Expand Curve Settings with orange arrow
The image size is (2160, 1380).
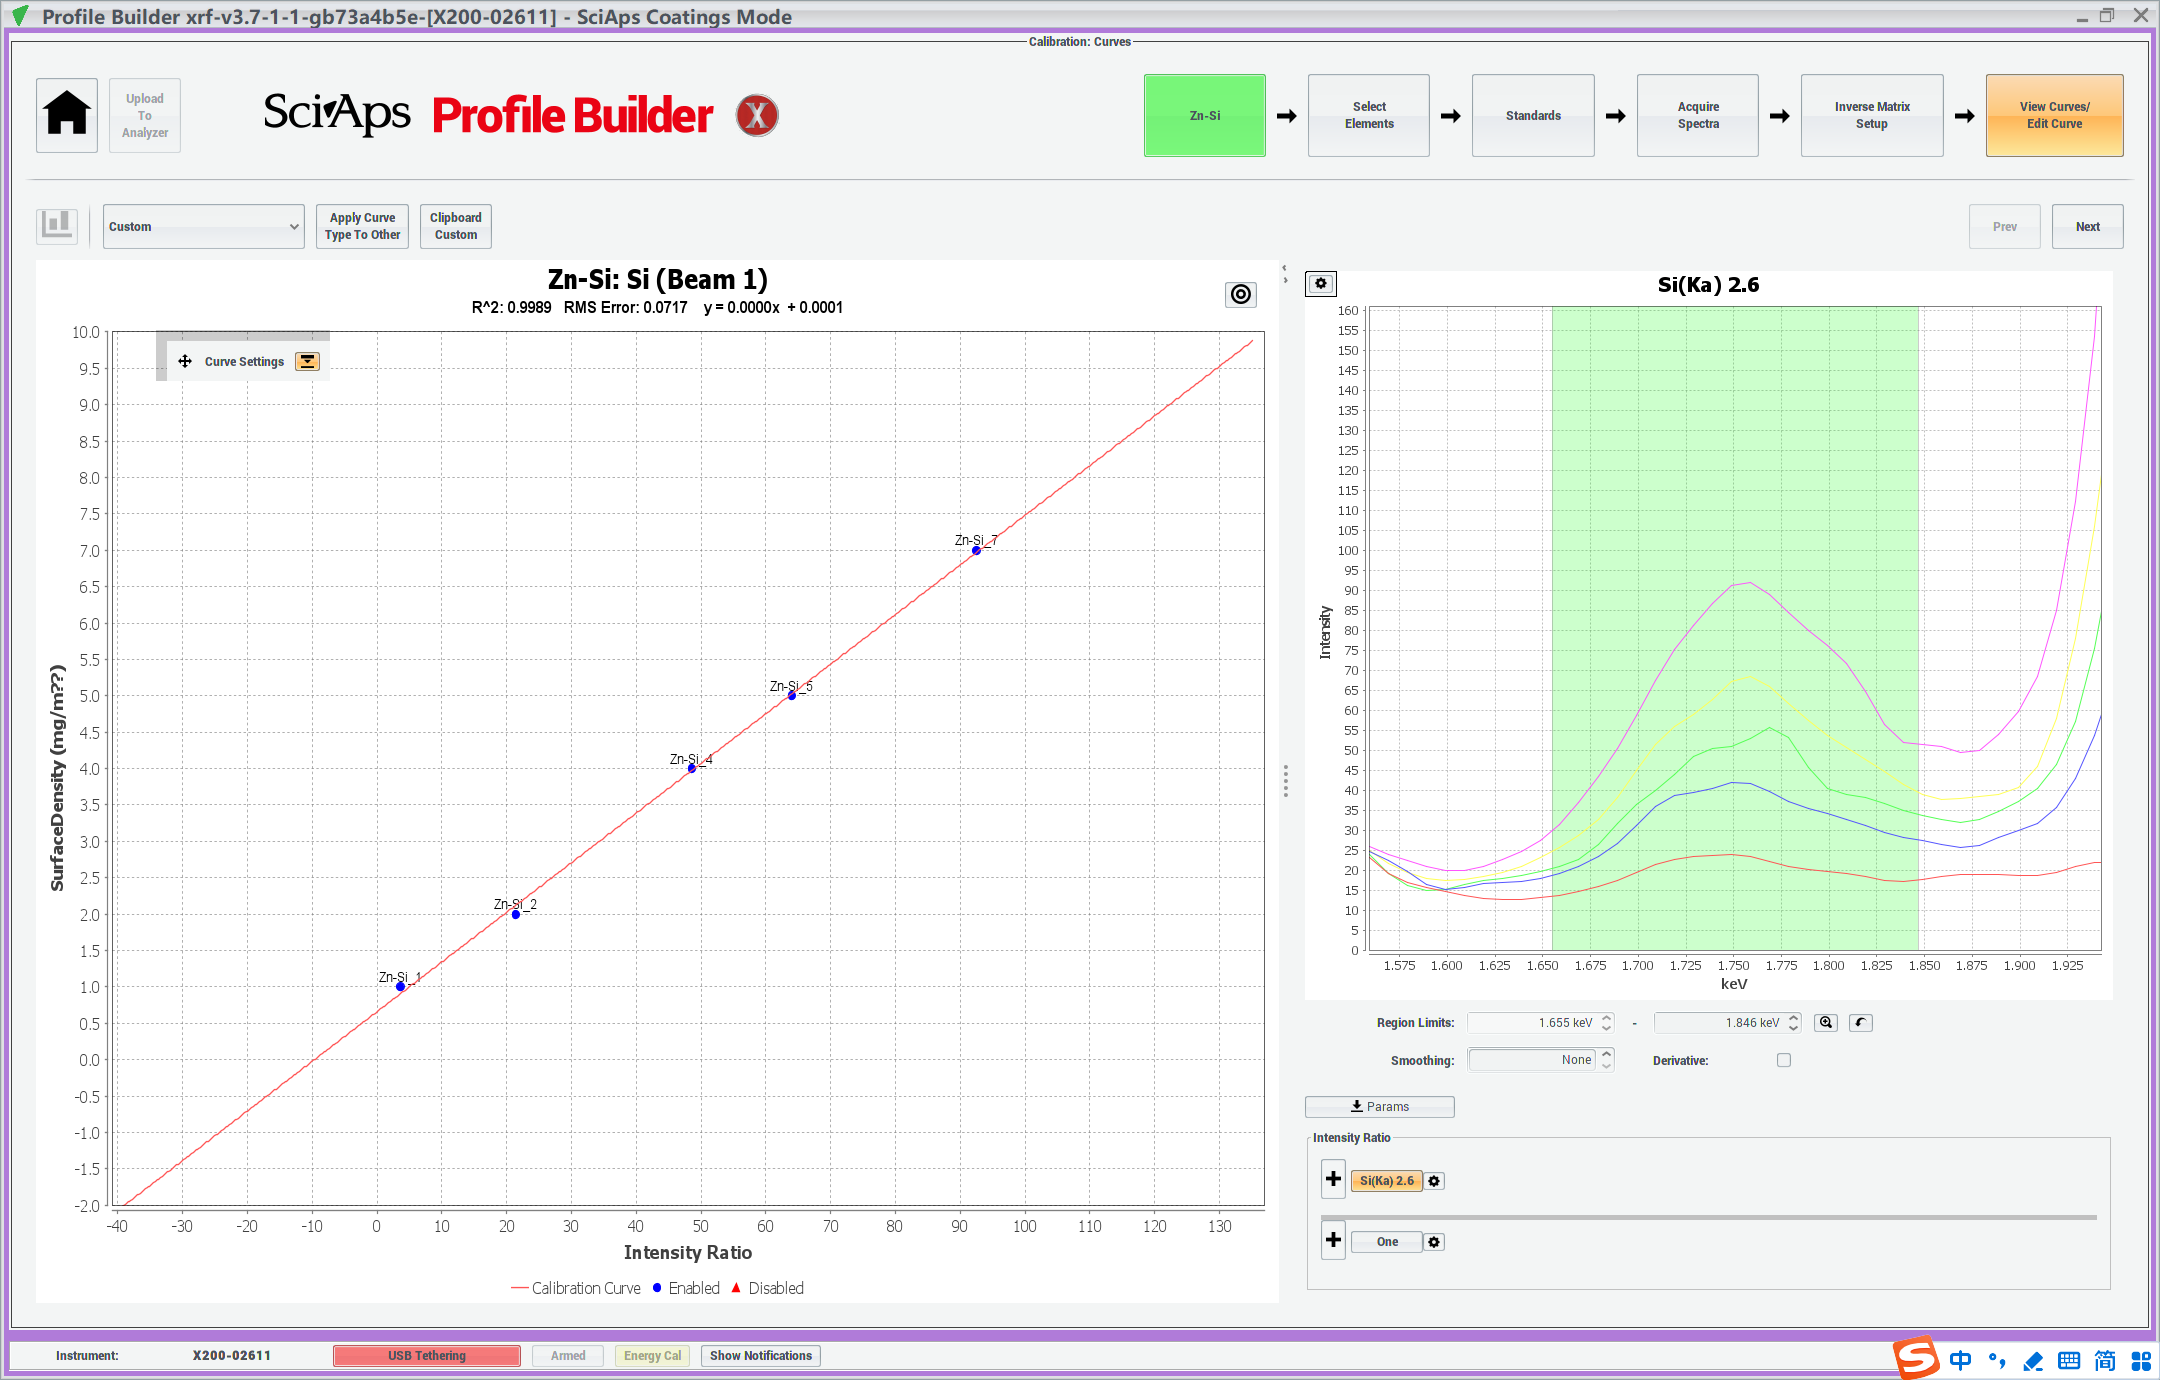pos(307,361)
